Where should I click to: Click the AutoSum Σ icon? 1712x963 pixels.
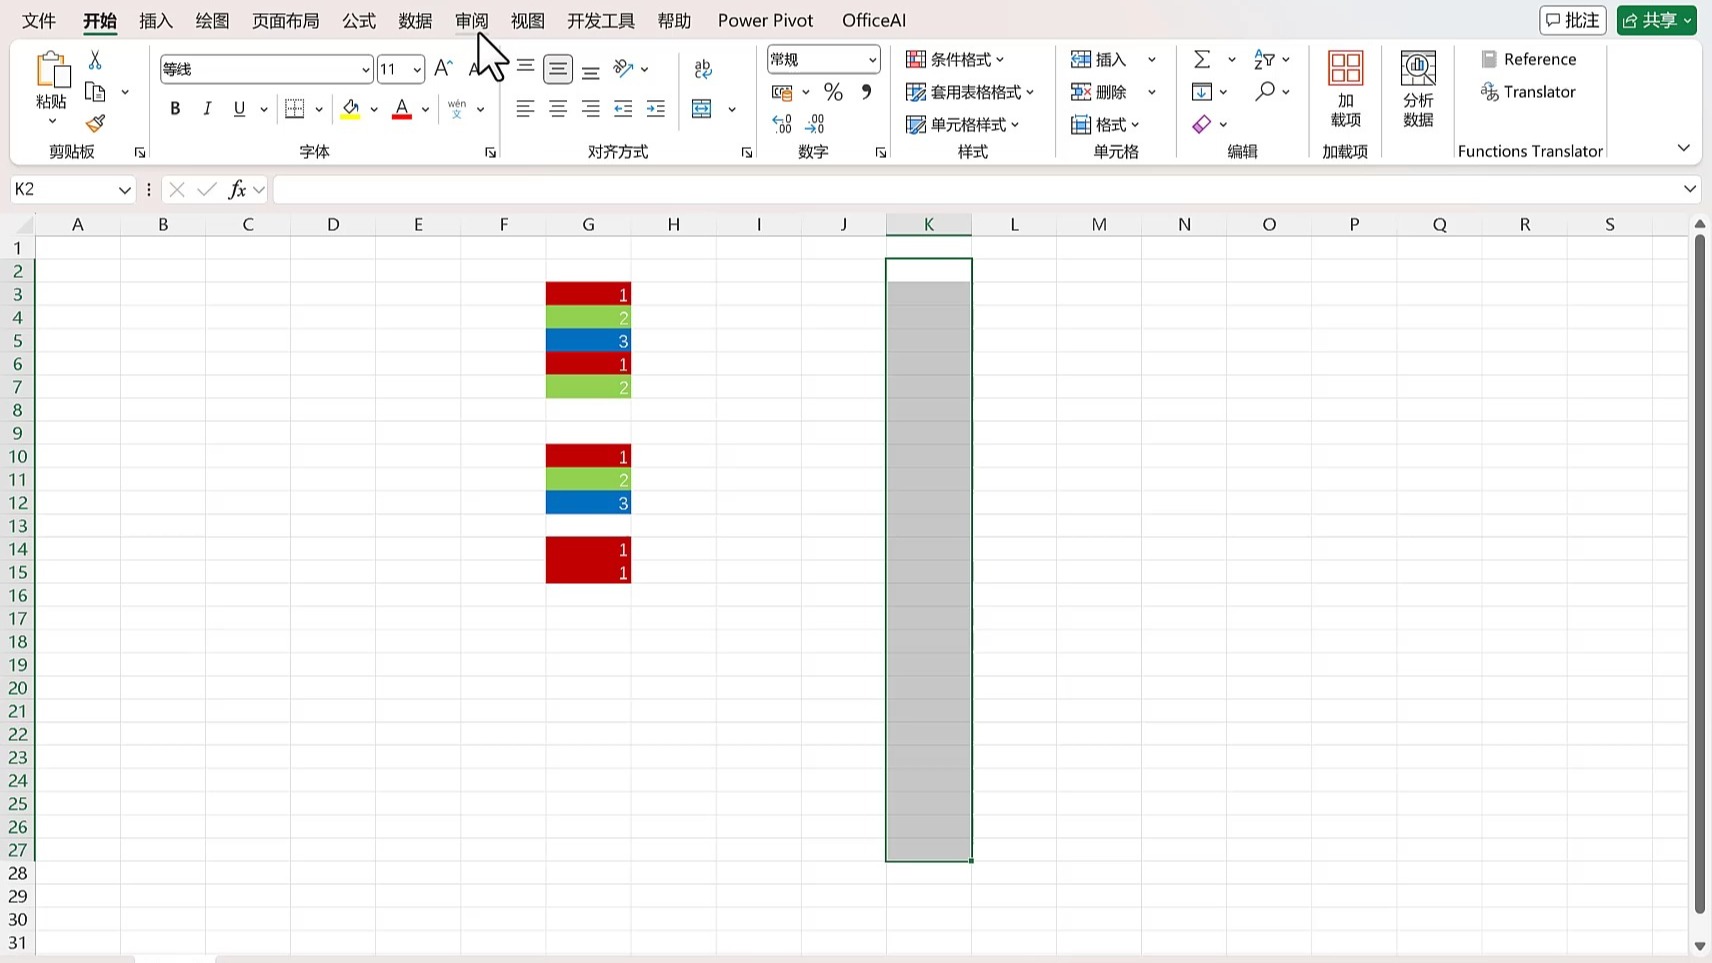pos(1203,59)
